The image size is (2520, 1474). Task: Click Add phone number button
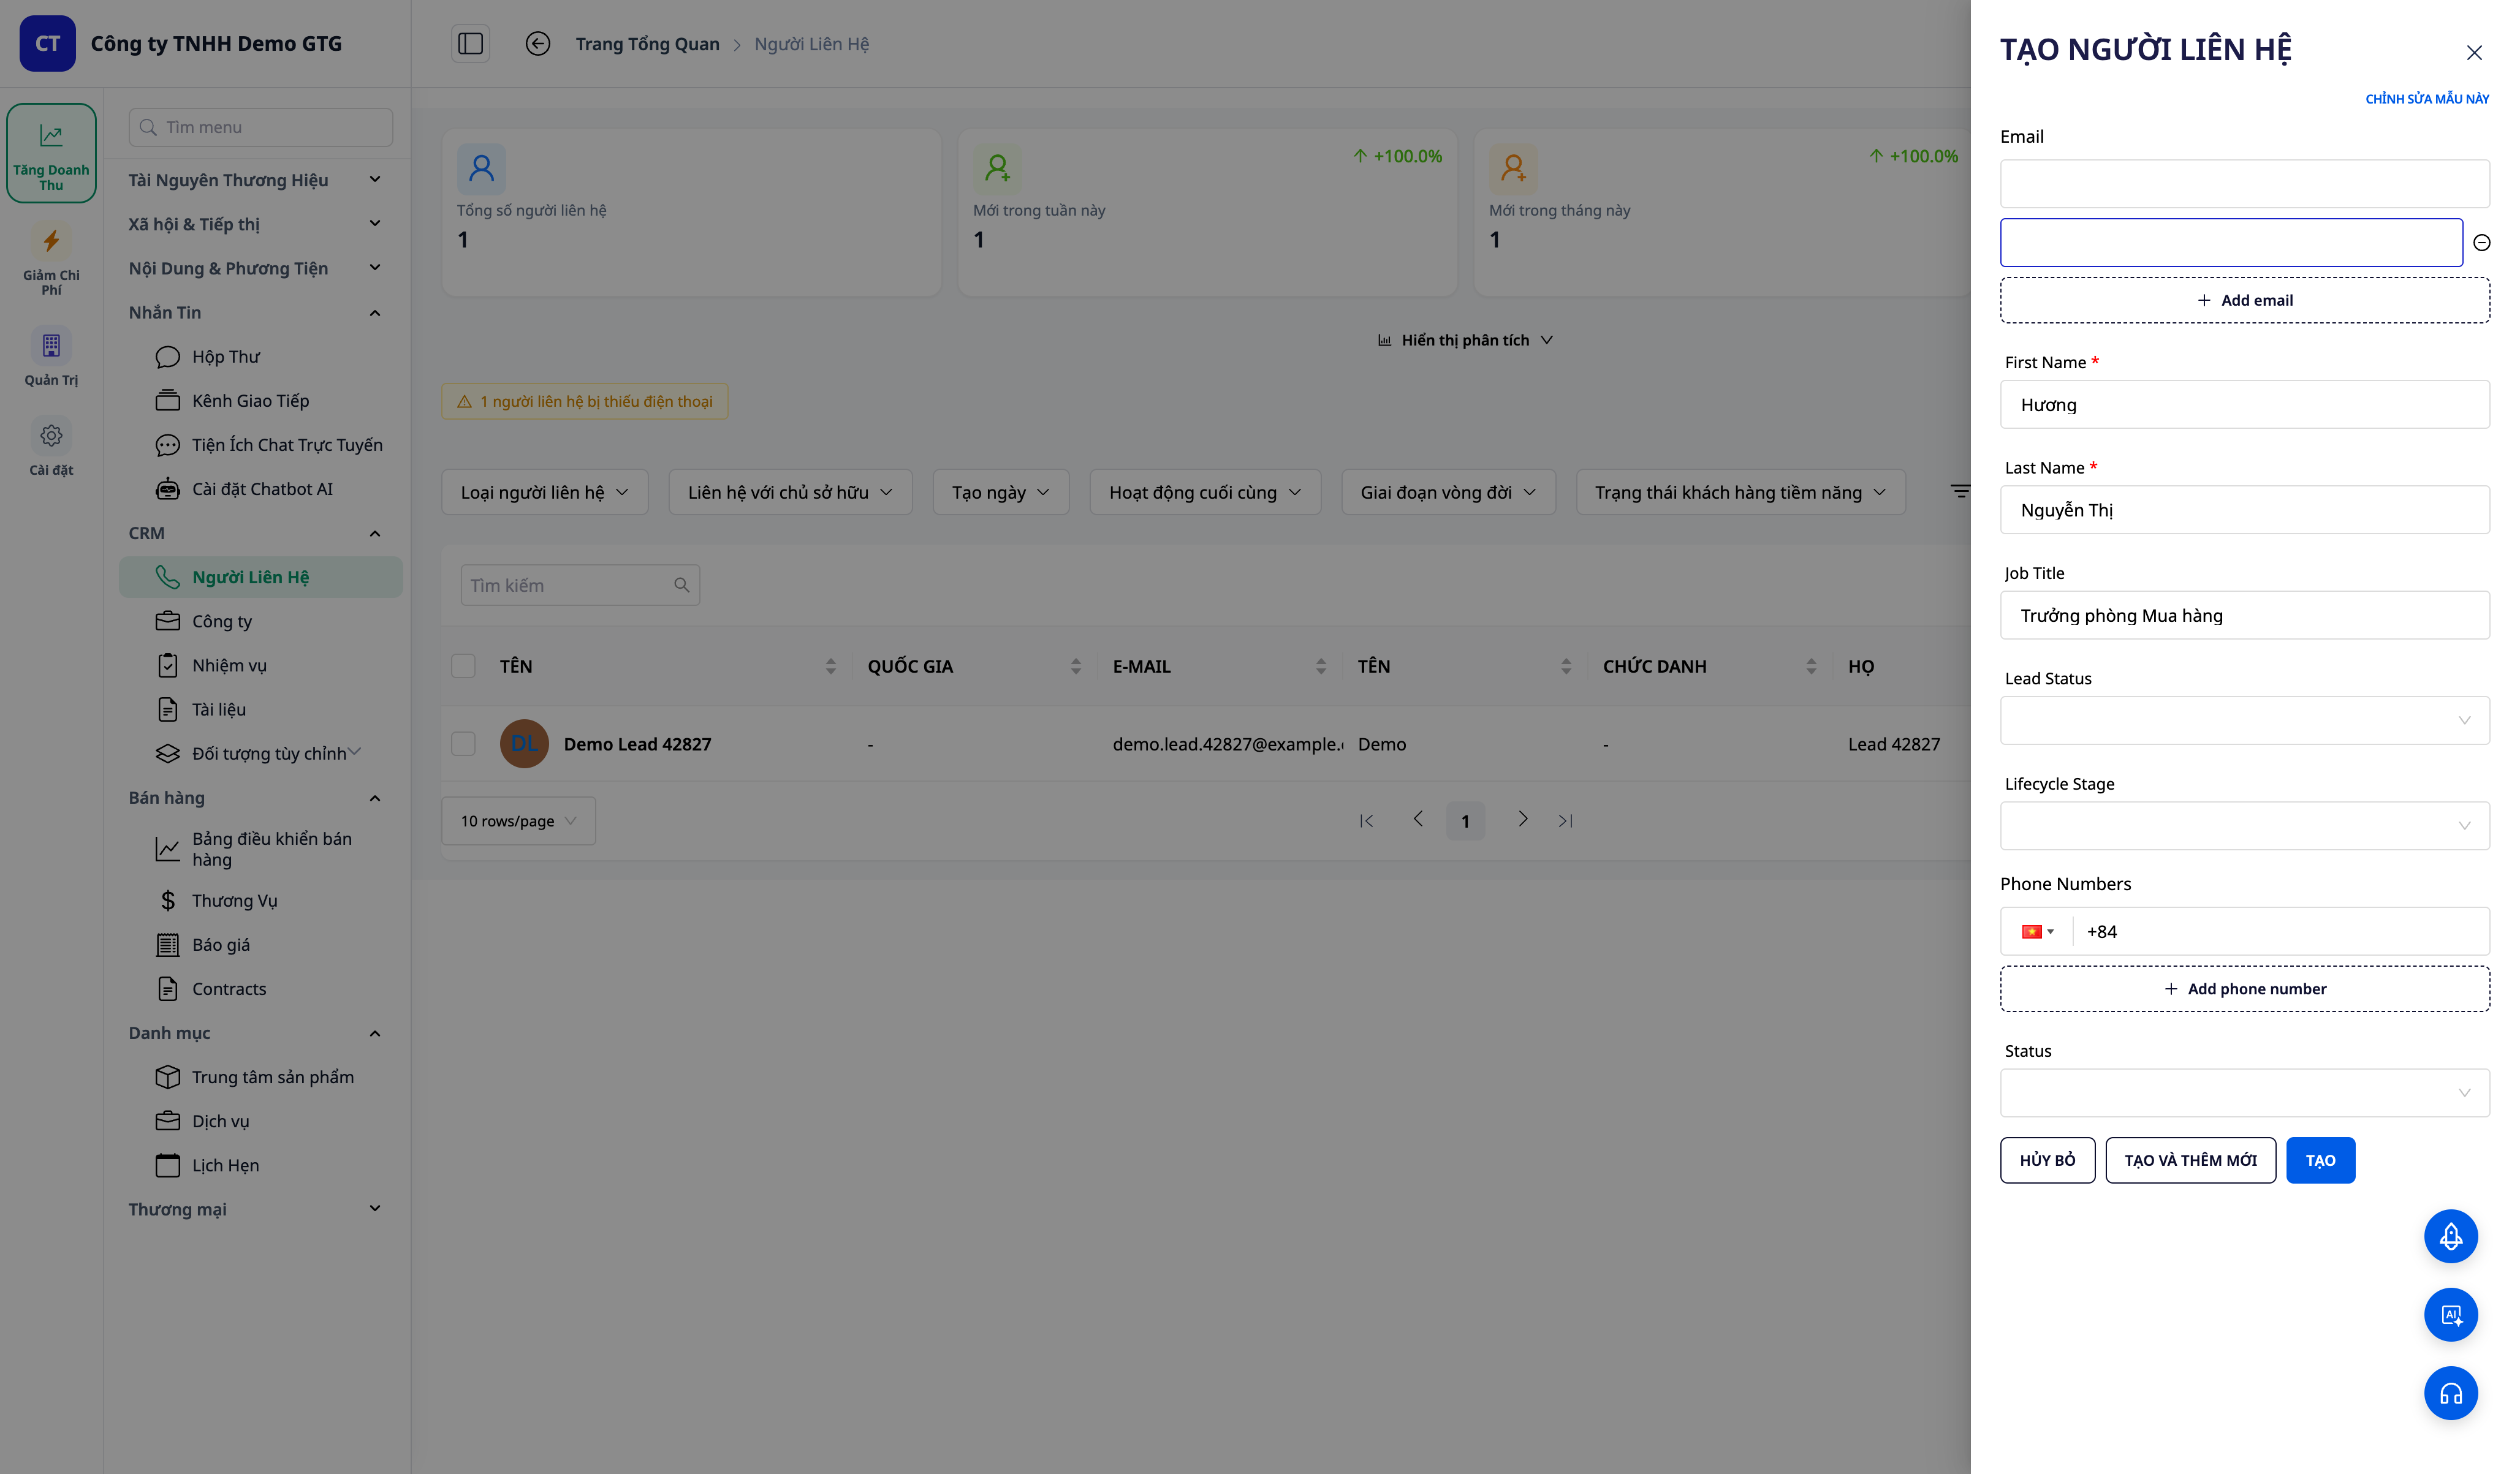click(x=2244, y=988)
